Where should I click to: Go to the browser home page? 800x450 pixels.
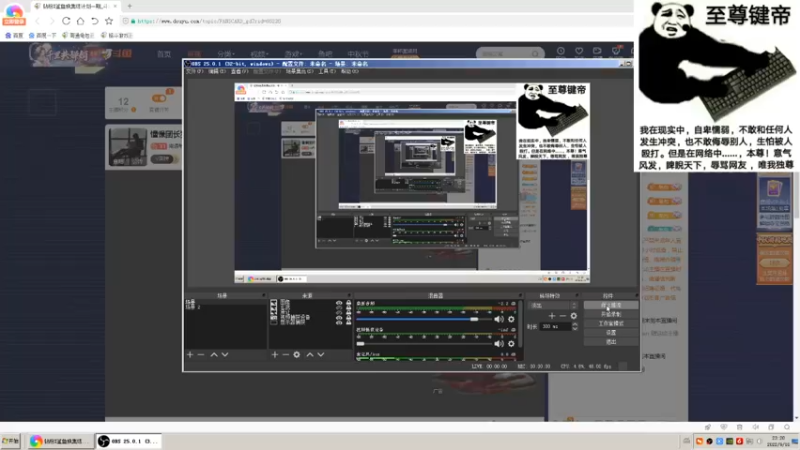pyautogui.click(x=80, y=21)
